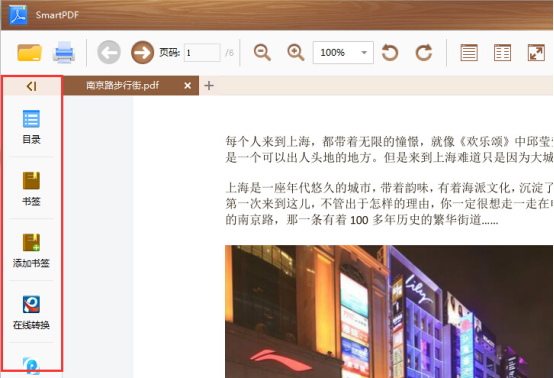Open 在线转换 online conversion
Screen dimensions: 554x378
coord(31,313)
